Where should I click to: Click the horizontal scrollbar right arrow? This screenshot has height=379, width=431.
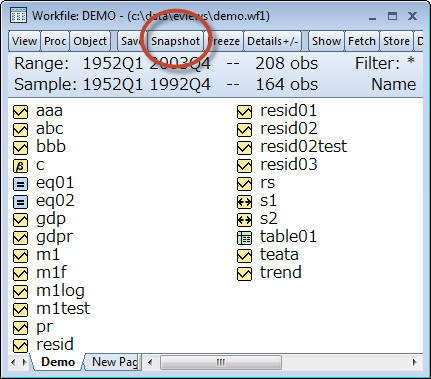415,362
